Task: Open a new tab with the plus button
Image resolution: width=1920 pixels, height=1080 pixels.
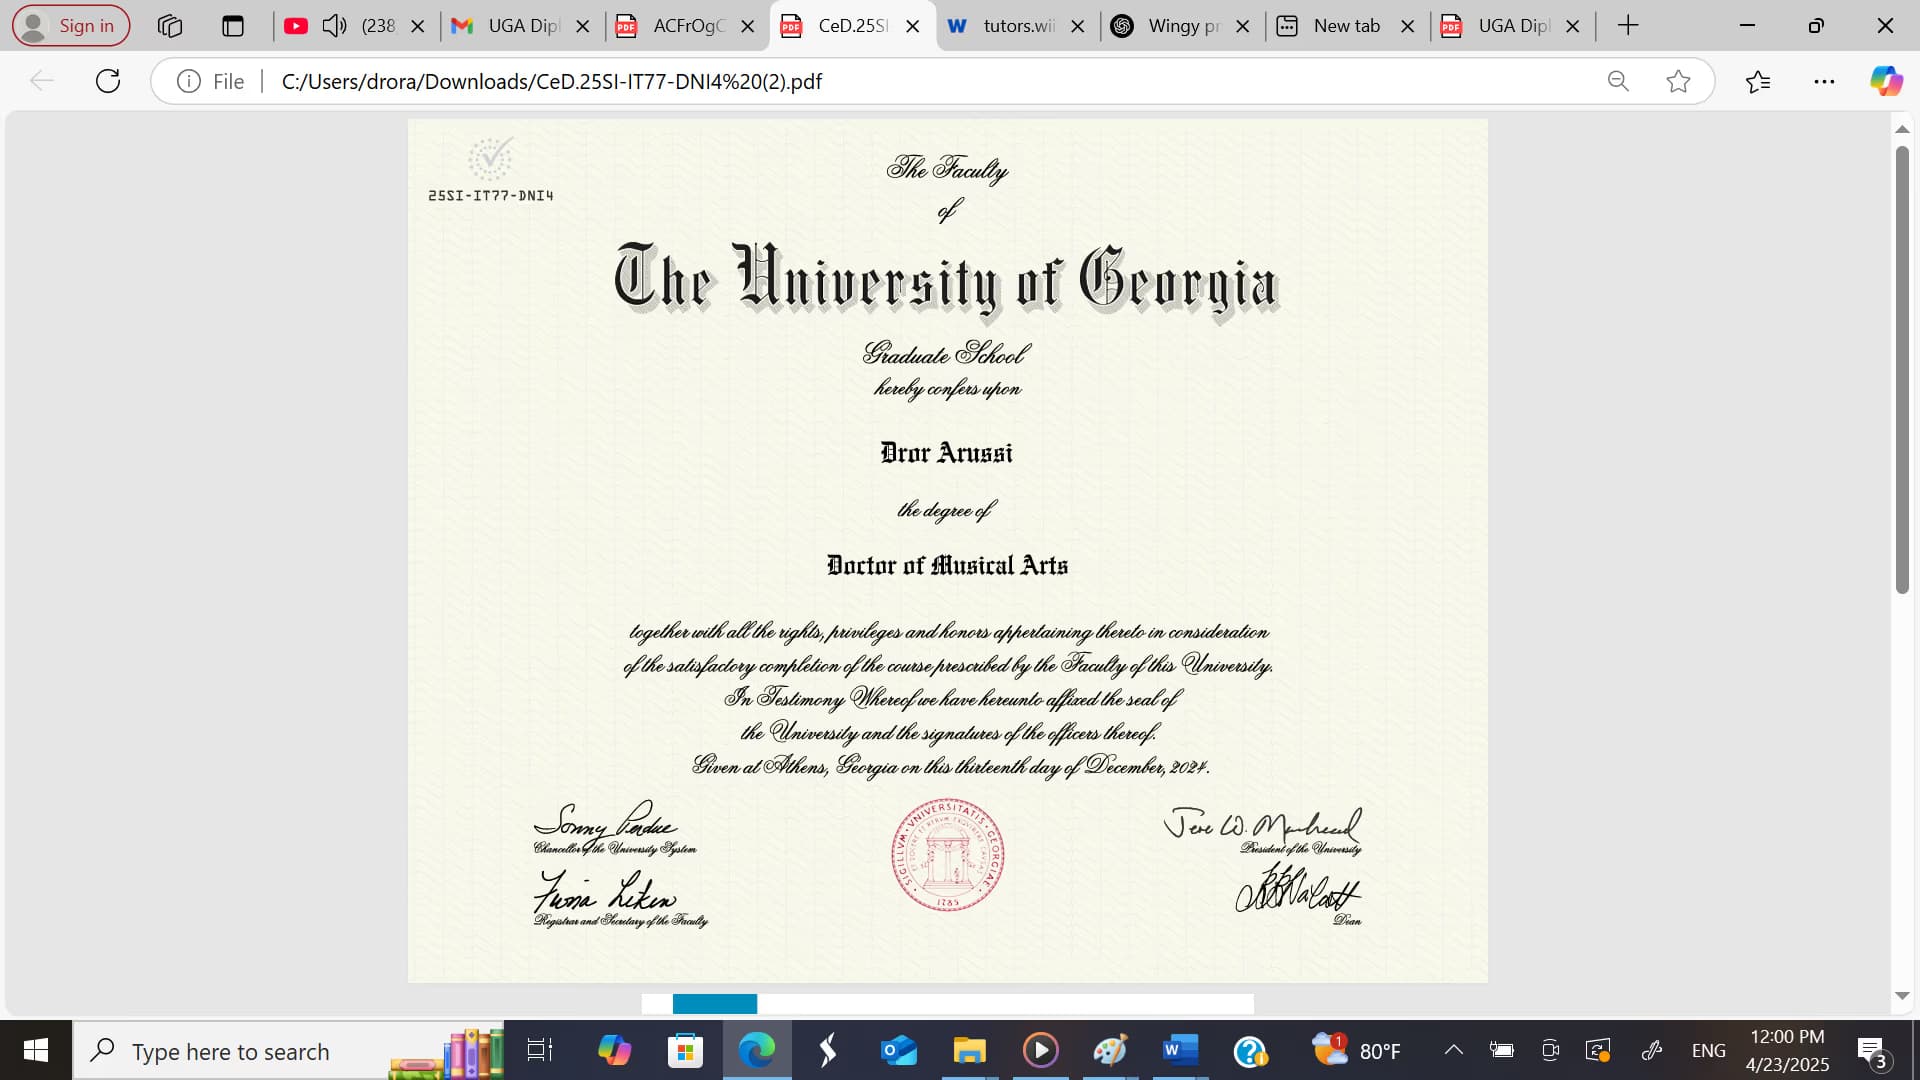Action: point(1628,25)
